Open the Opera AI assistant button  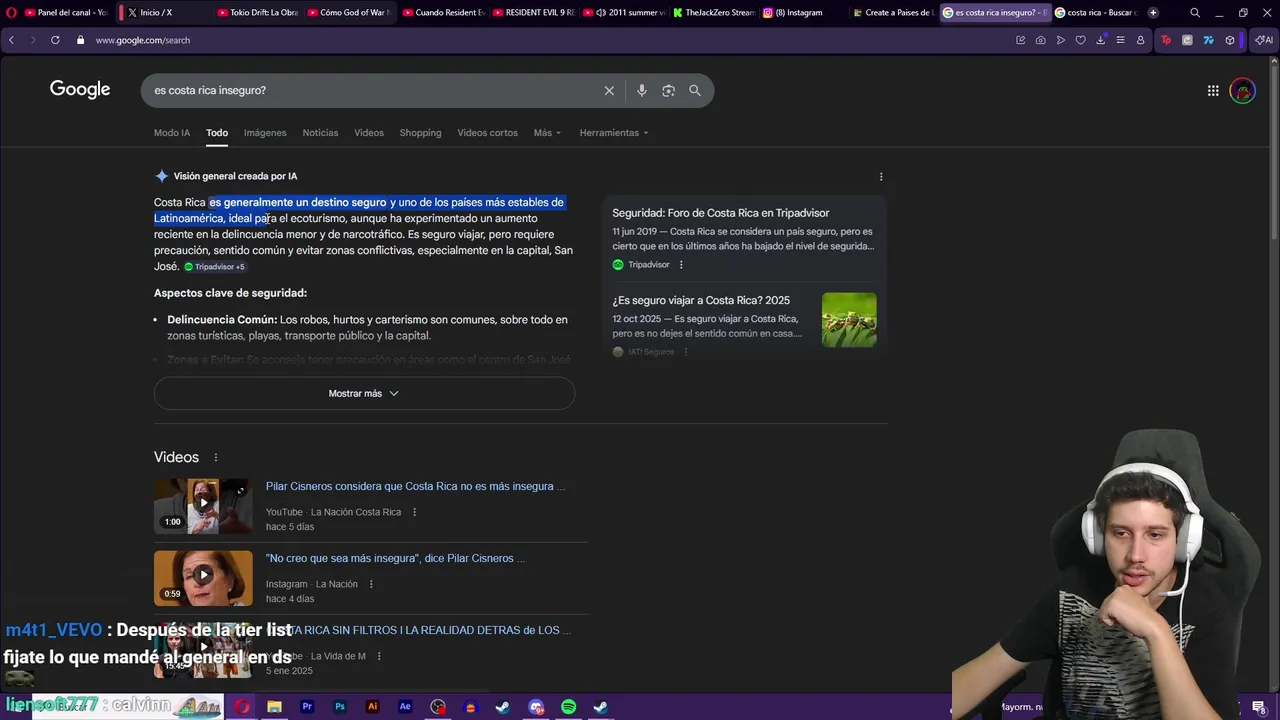click(1264, 40)
